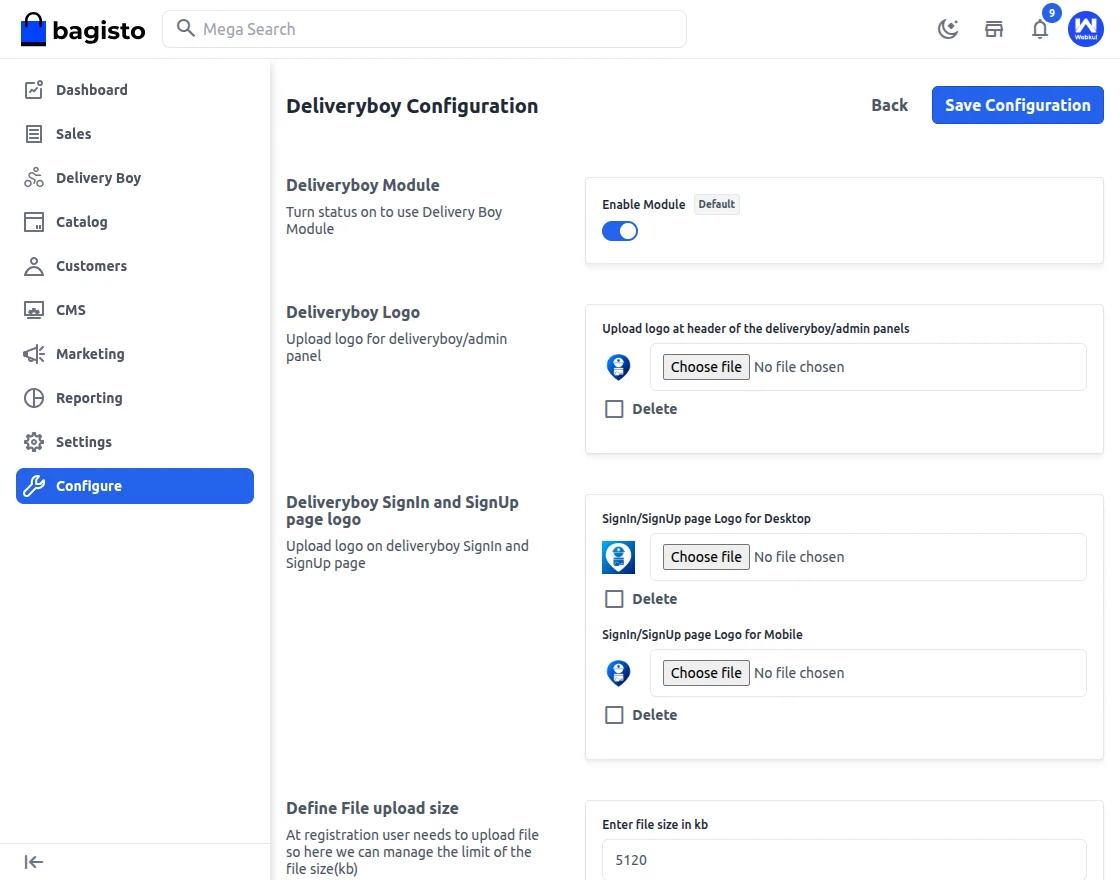Click the bagisto logo

tap(83, 30)
